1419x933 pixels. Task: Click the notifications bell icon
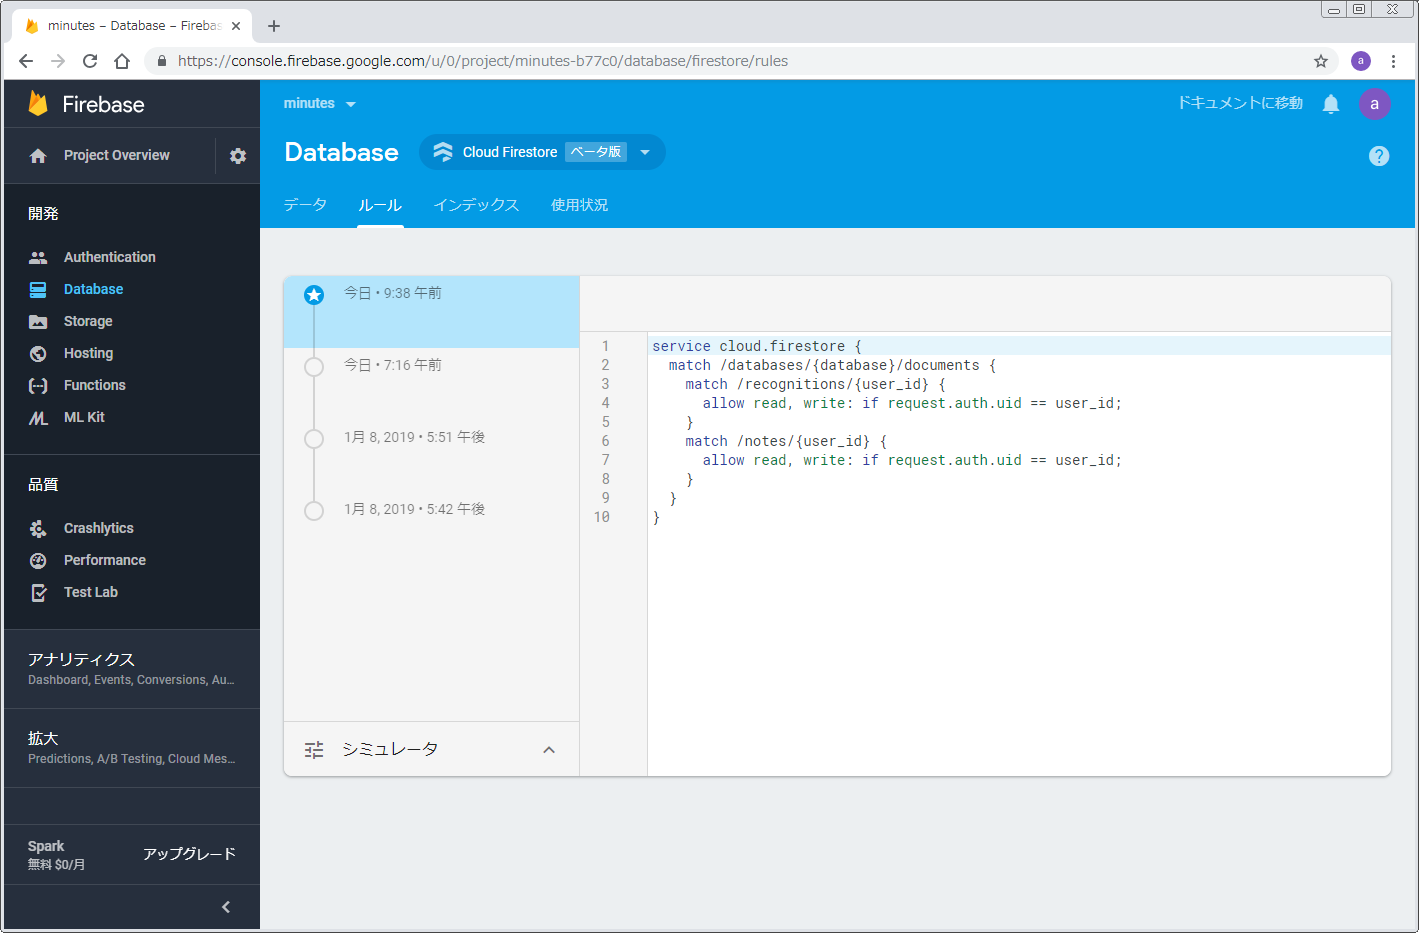coord(1330,104)
